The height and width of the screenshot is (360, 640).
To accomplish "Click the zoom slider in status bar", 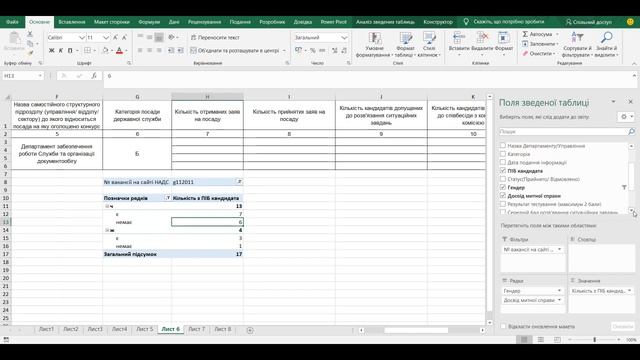I will (594, 340).
